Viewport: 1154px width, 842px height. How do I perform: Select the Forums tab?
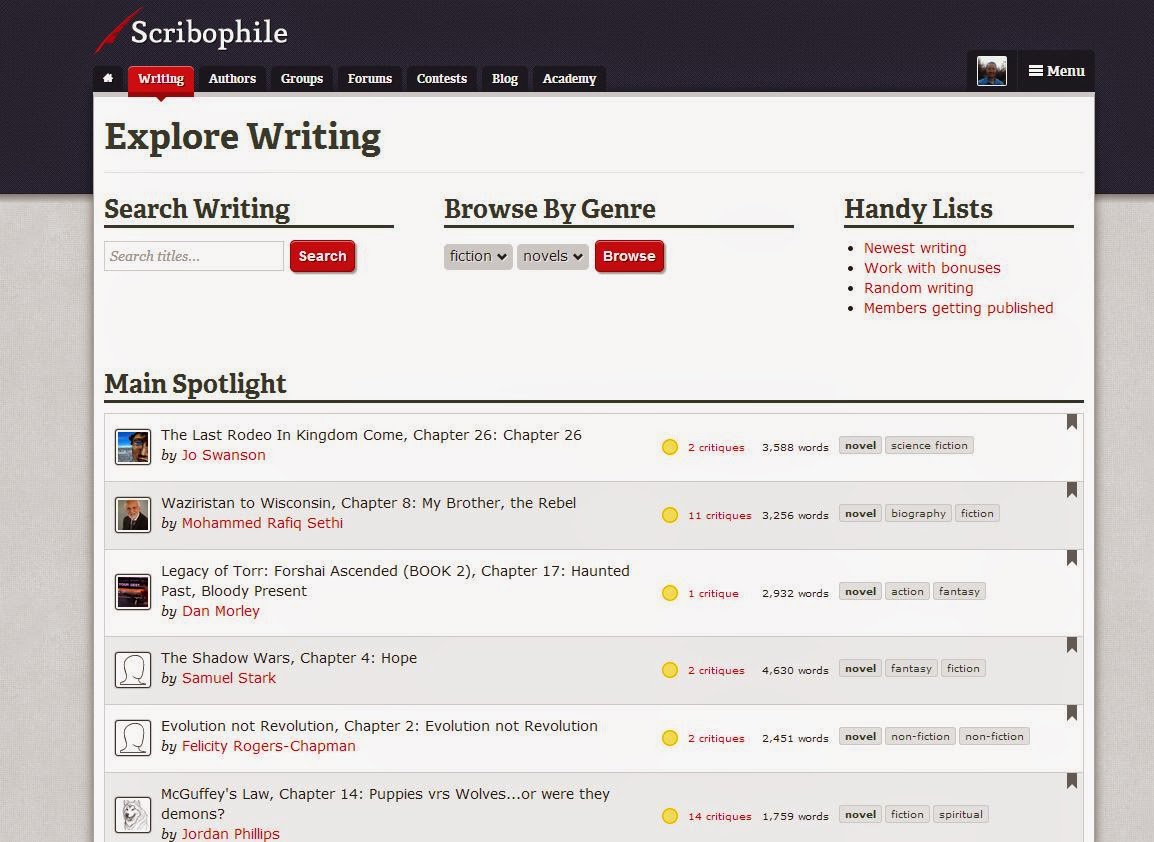coord(369,78)
